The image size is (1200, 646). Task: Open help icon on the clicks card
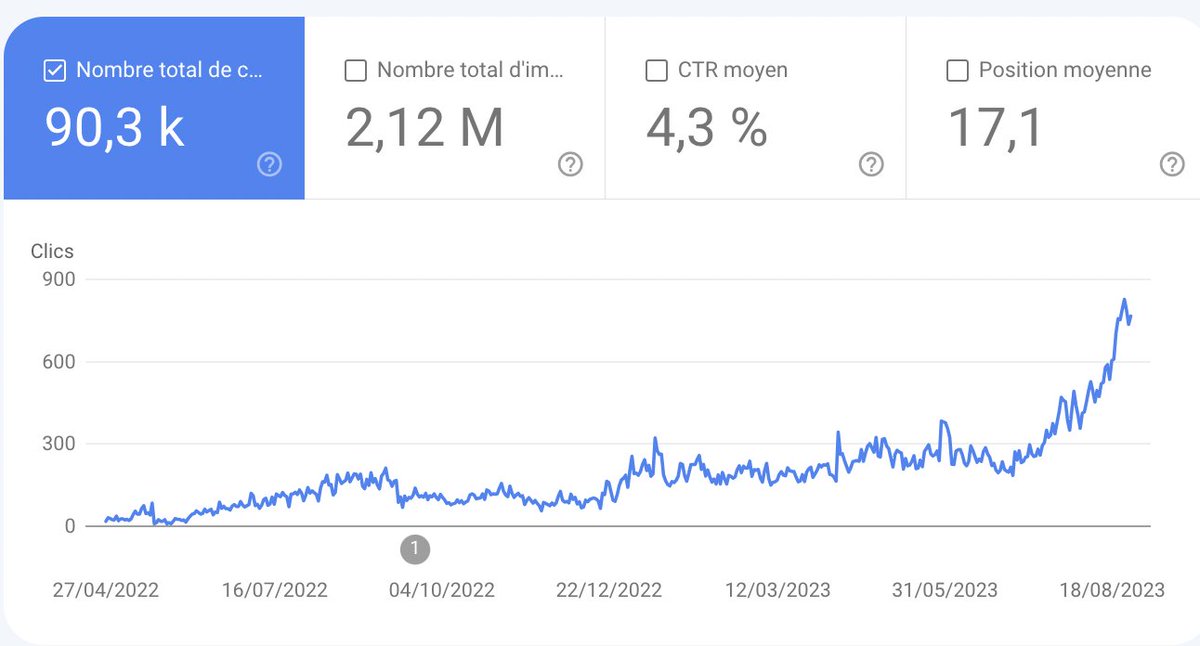coord(269,165)
